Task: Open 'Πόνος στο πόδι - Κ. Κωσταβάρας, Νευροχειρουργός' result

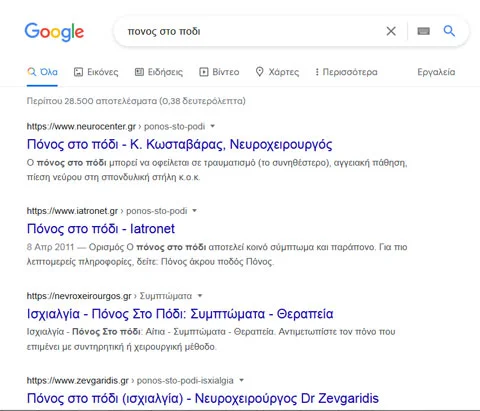Action: coord(179,144)
